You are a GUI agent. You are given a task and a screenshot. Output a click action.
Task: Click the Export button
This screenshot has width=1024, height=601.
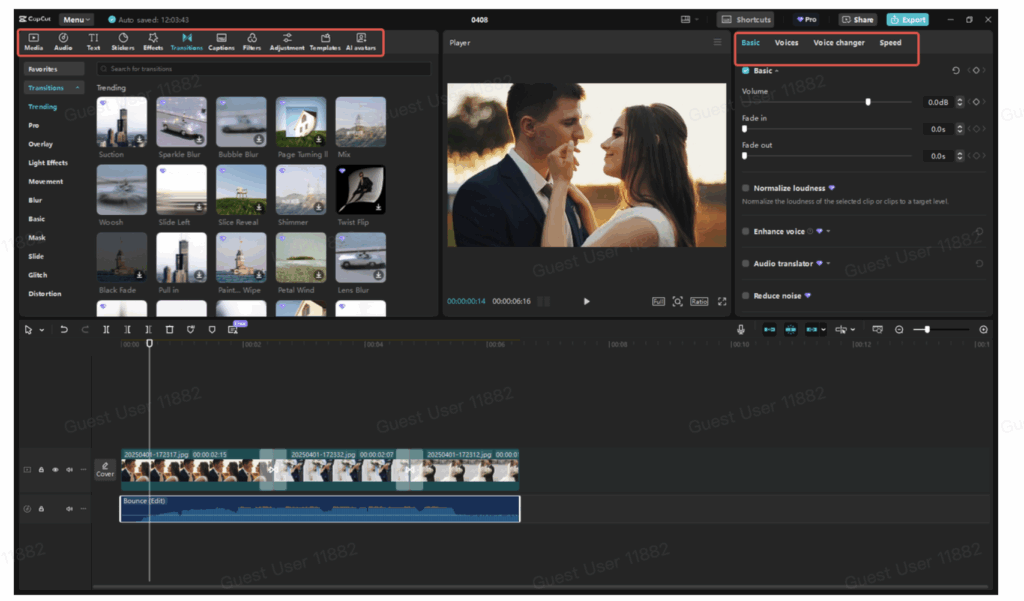tap(907, 19)
